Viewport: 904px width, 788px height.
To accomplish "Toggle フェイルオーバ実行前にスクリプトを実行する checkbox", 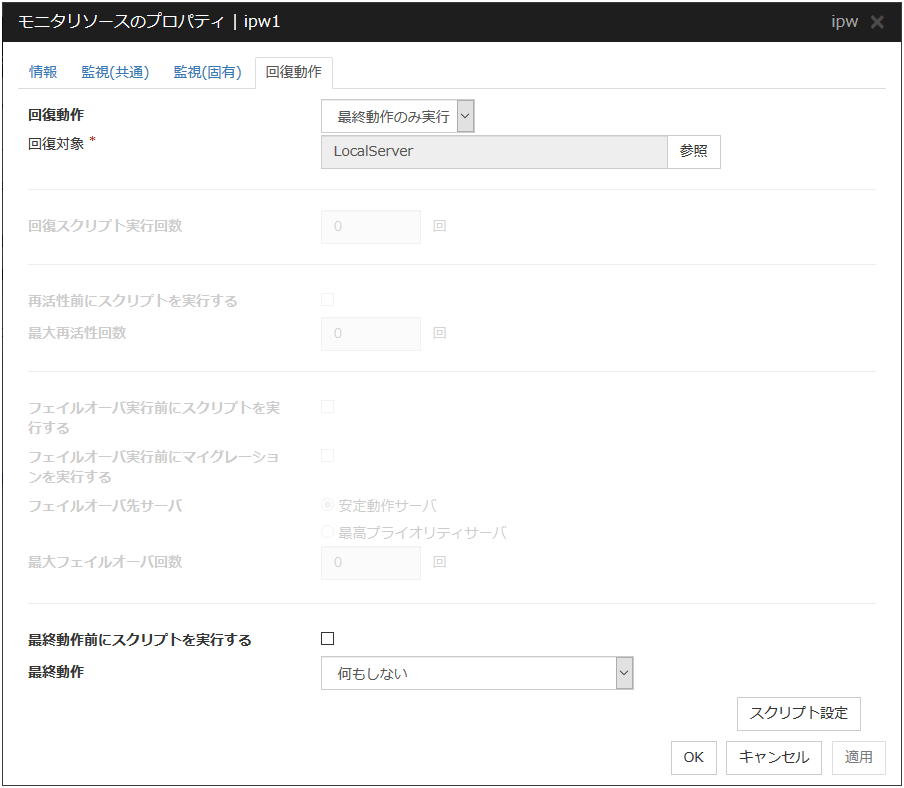I will 327,406.
